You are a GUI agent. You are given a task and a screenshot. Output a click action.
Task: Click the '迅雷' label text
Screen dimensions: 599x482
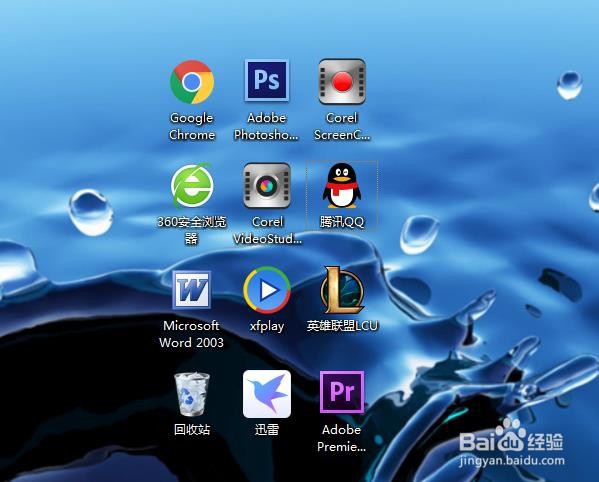(267, 430)
